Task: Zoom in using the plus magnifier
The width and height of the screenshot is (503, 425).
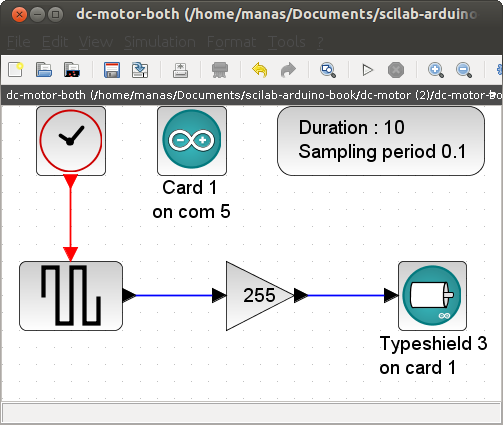Action: (436, 70)
